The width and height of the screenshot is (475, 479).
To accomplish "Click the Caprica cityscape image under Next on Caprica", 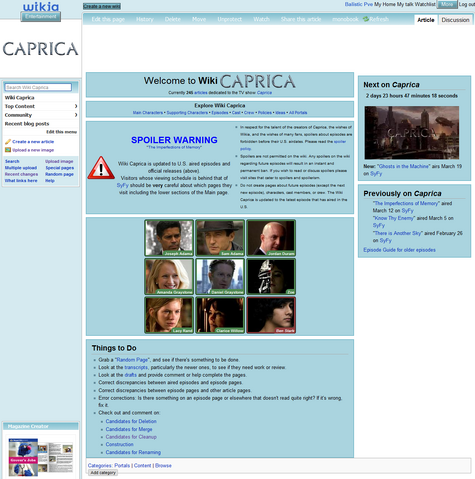I will 412,132.
